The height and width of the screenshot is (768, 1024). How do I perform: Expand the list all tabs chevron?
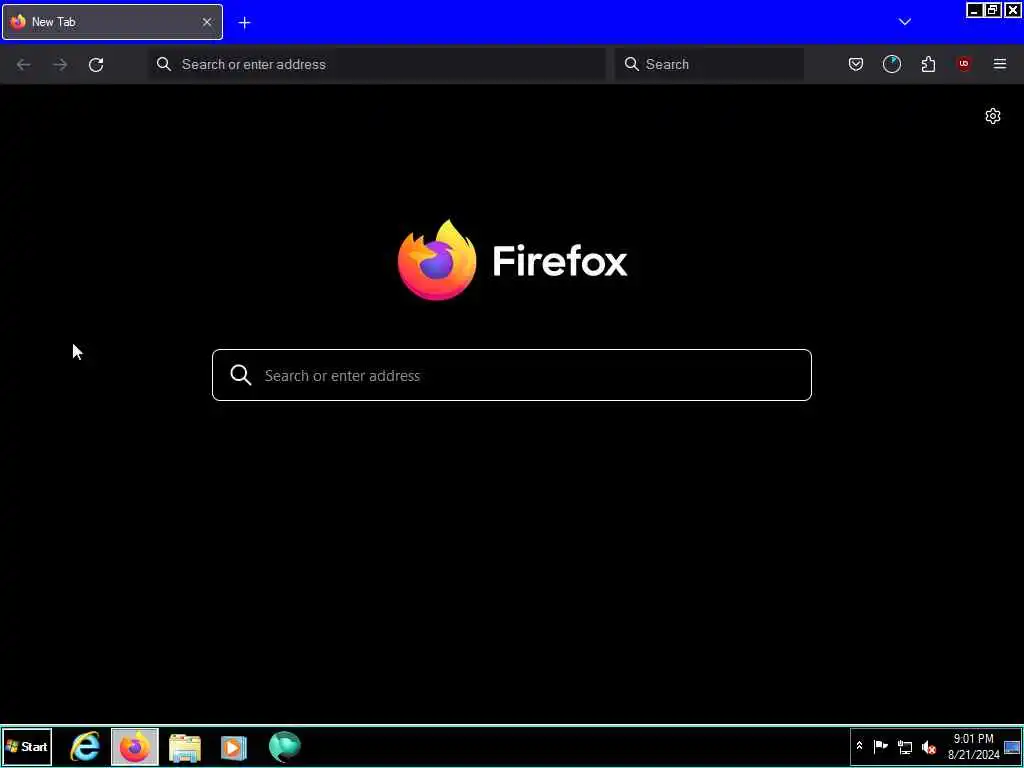[904, 22]
